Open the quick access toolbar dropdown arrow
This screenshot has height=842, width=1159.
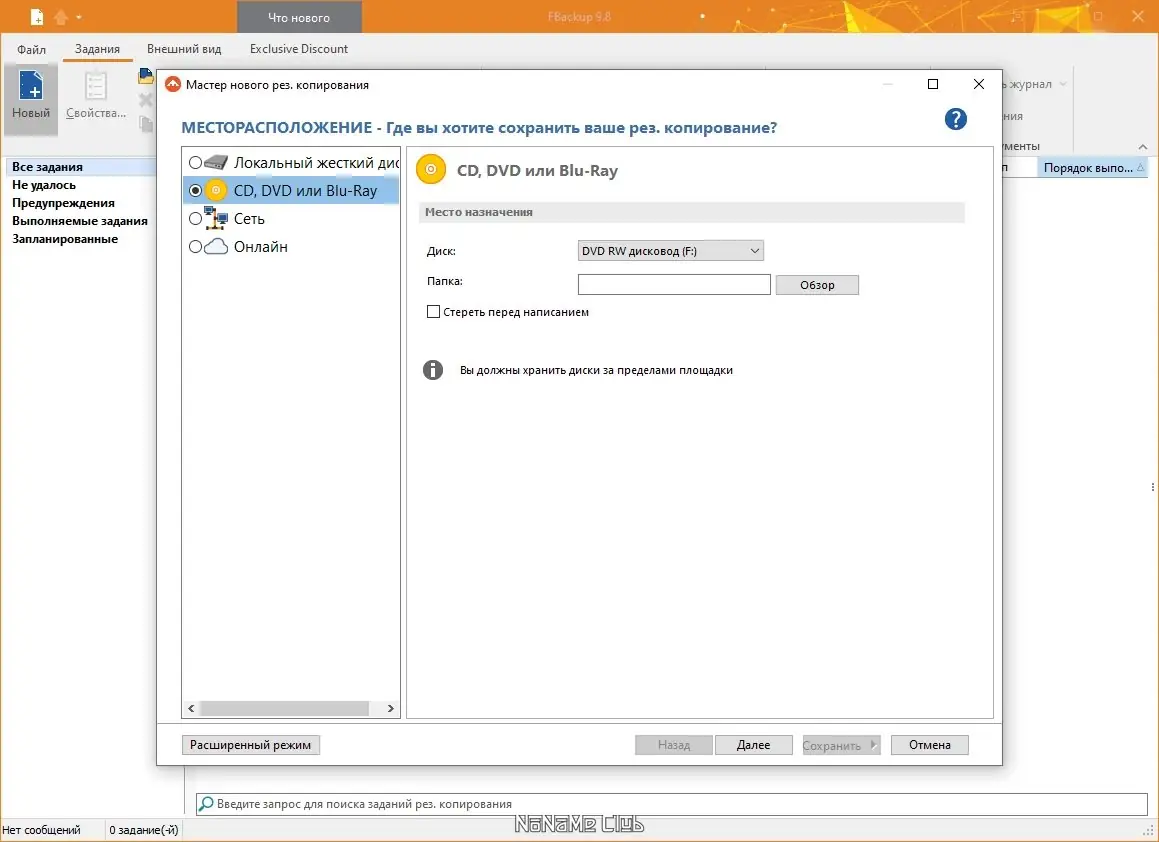click(x=79, y=17)
